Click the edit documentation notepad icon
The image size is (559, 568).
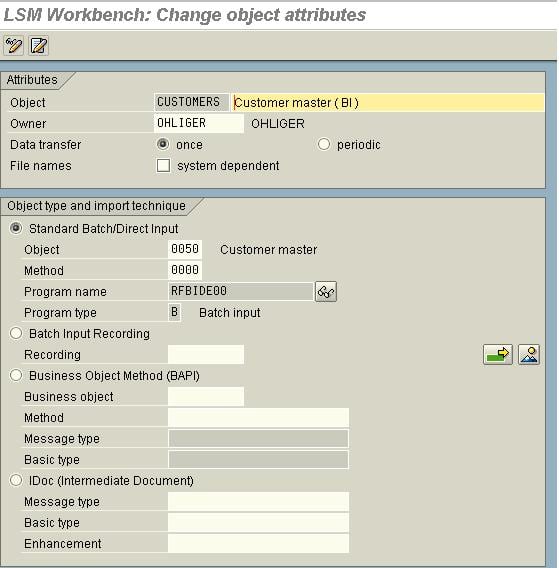click(x=38, y=46)
